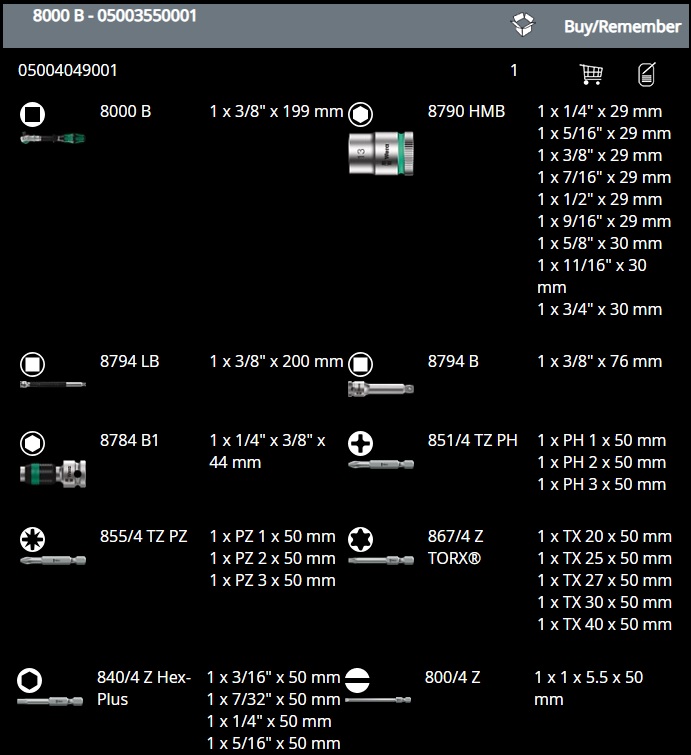Click the Buy/Remember box icon
Image resolution: width=691 pixels, height=755 pixels.
point(523,24)
